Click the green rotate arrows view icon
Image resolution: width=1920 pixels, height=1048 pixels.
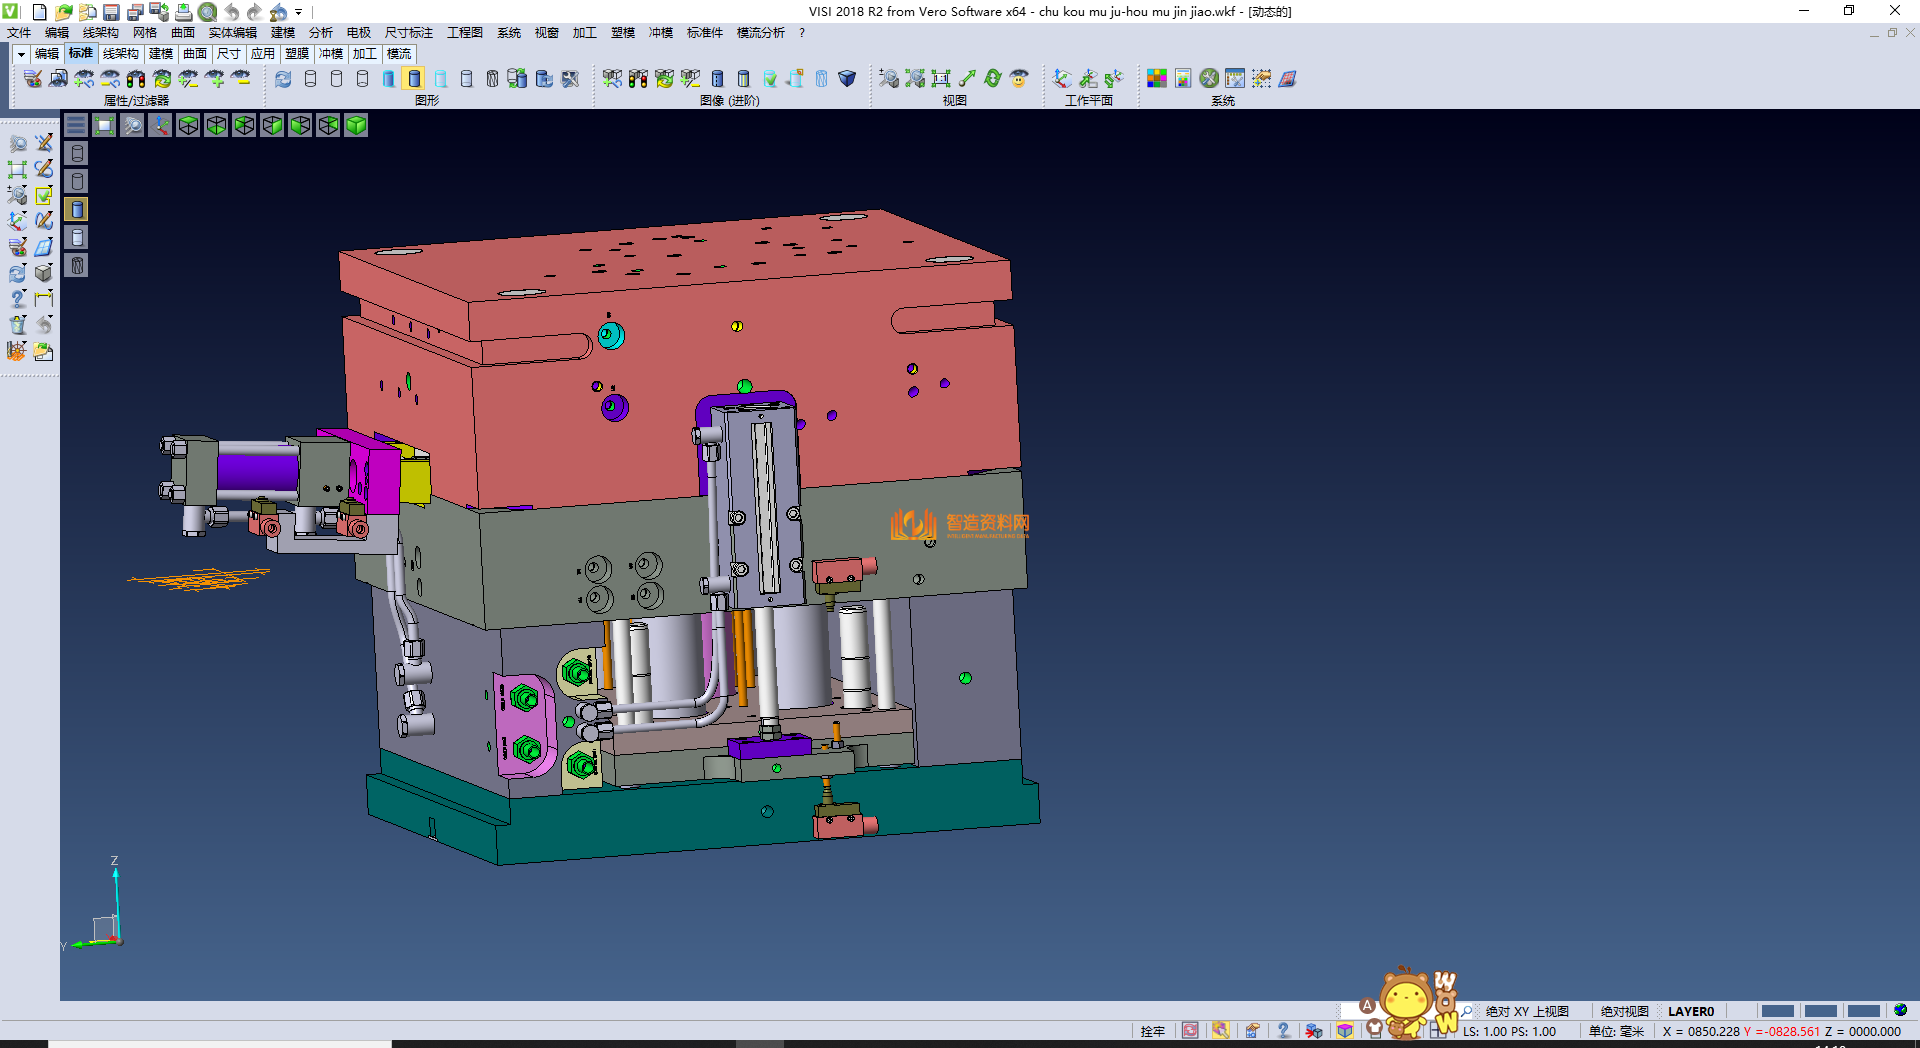click(x=992, y=78)
